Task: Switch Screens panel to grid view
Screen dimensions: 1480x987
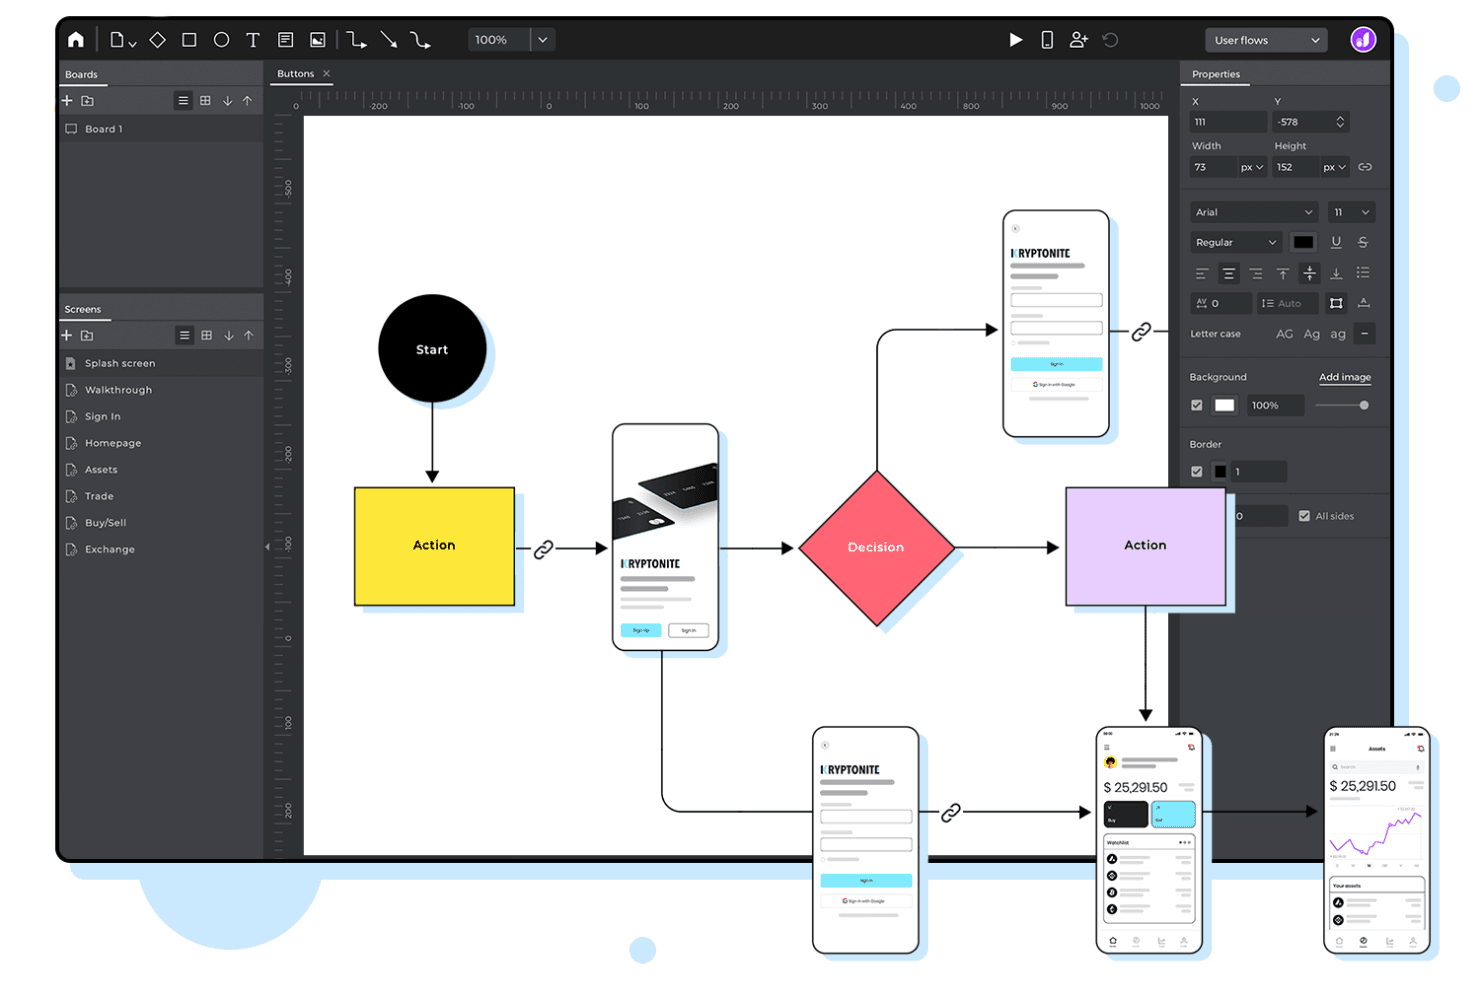Action: coord(206,335)
